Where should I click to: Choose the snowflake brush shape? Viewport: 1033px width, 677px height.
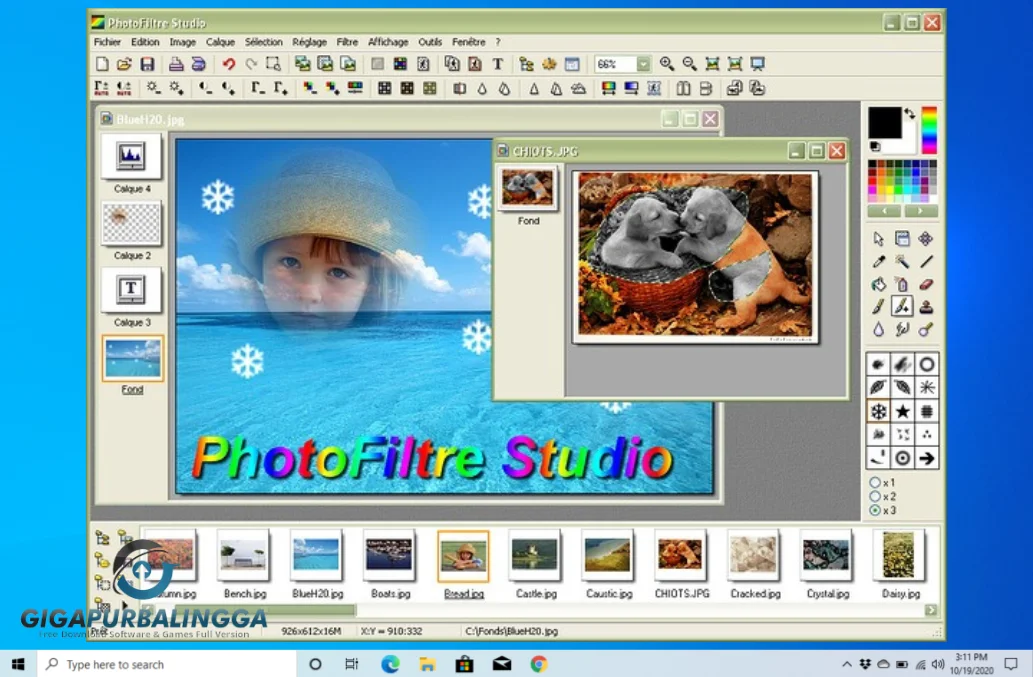point(878,412)
